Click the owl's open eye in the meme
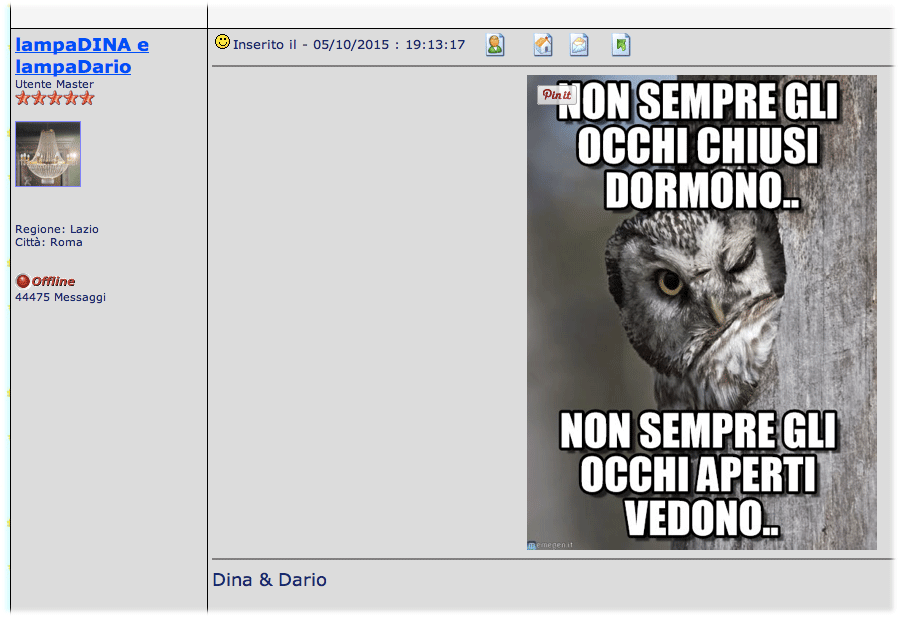This screenshot has height=617, width=899. tap(670, 283)
